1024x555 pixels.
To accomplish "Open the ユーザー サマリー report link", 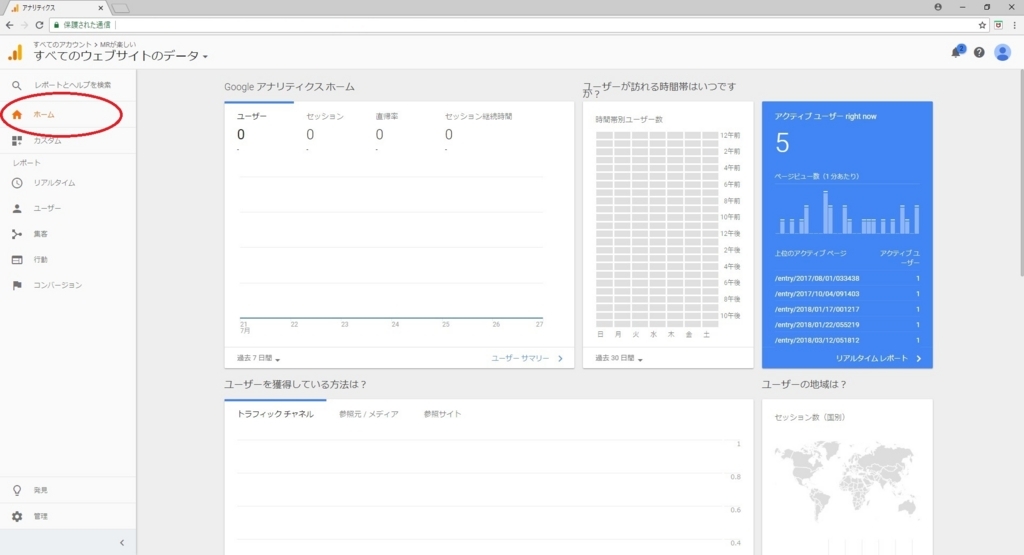I will tap(526, 358).
